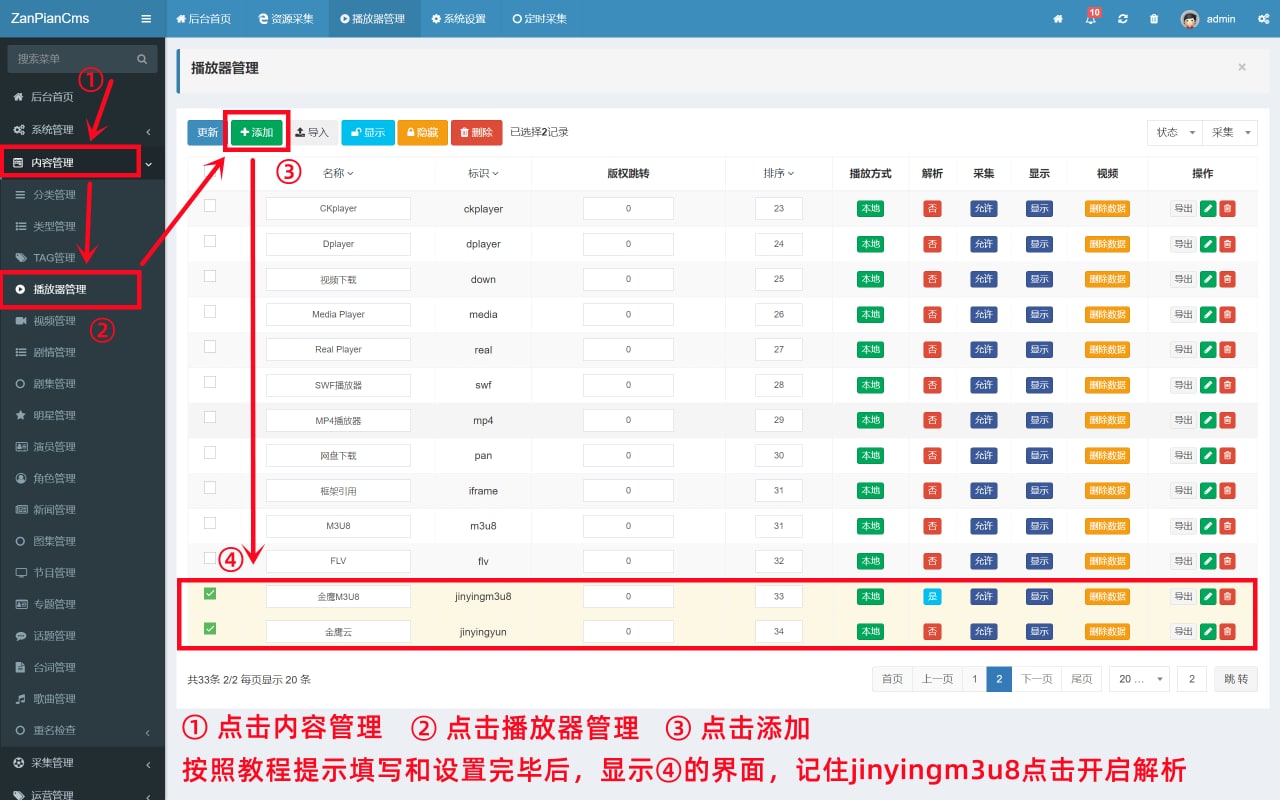
Task: Check the Dplayer row checkbox
Action: tap(210, 241)
